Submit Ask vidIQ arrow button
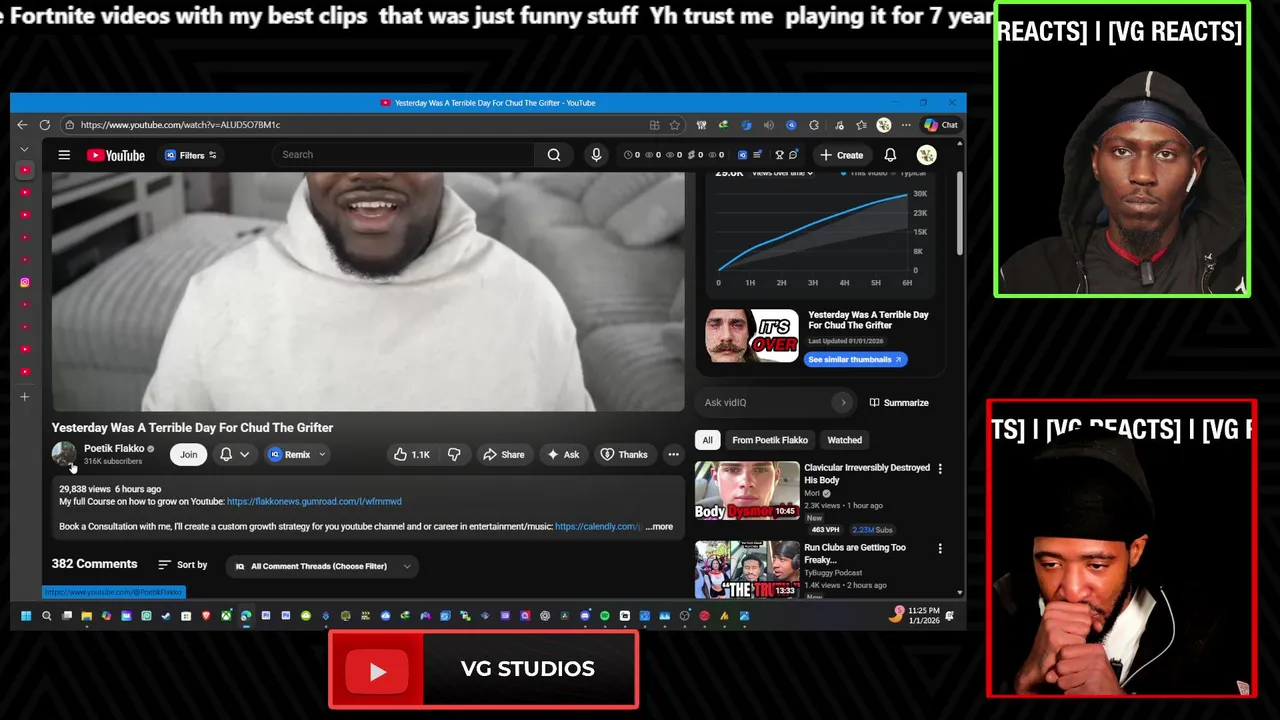The image size is (1280, 720). (x=843, y=402)
